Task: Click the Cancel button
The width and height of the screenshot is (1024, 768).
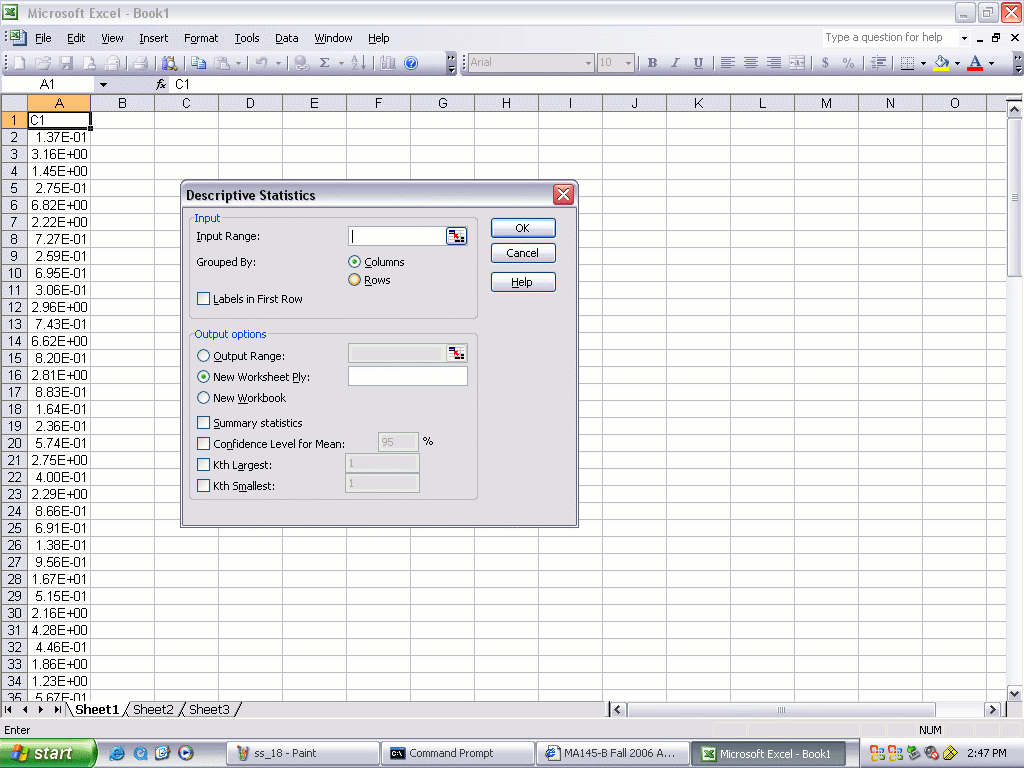Action: 522,253
